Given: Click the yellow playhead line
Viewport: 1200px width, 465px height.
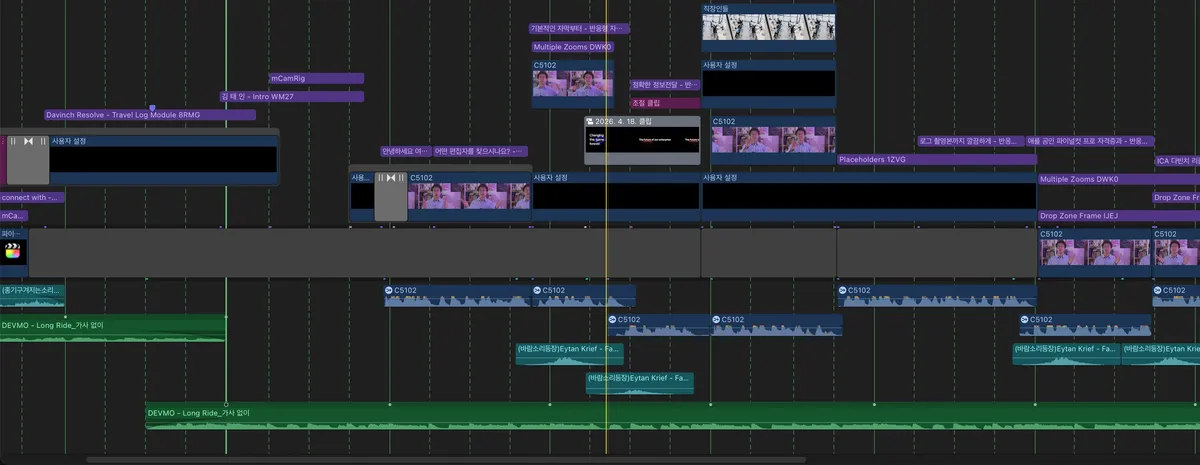Looking at the screenshot, I should pyautogui.click(x=606, y=250).
